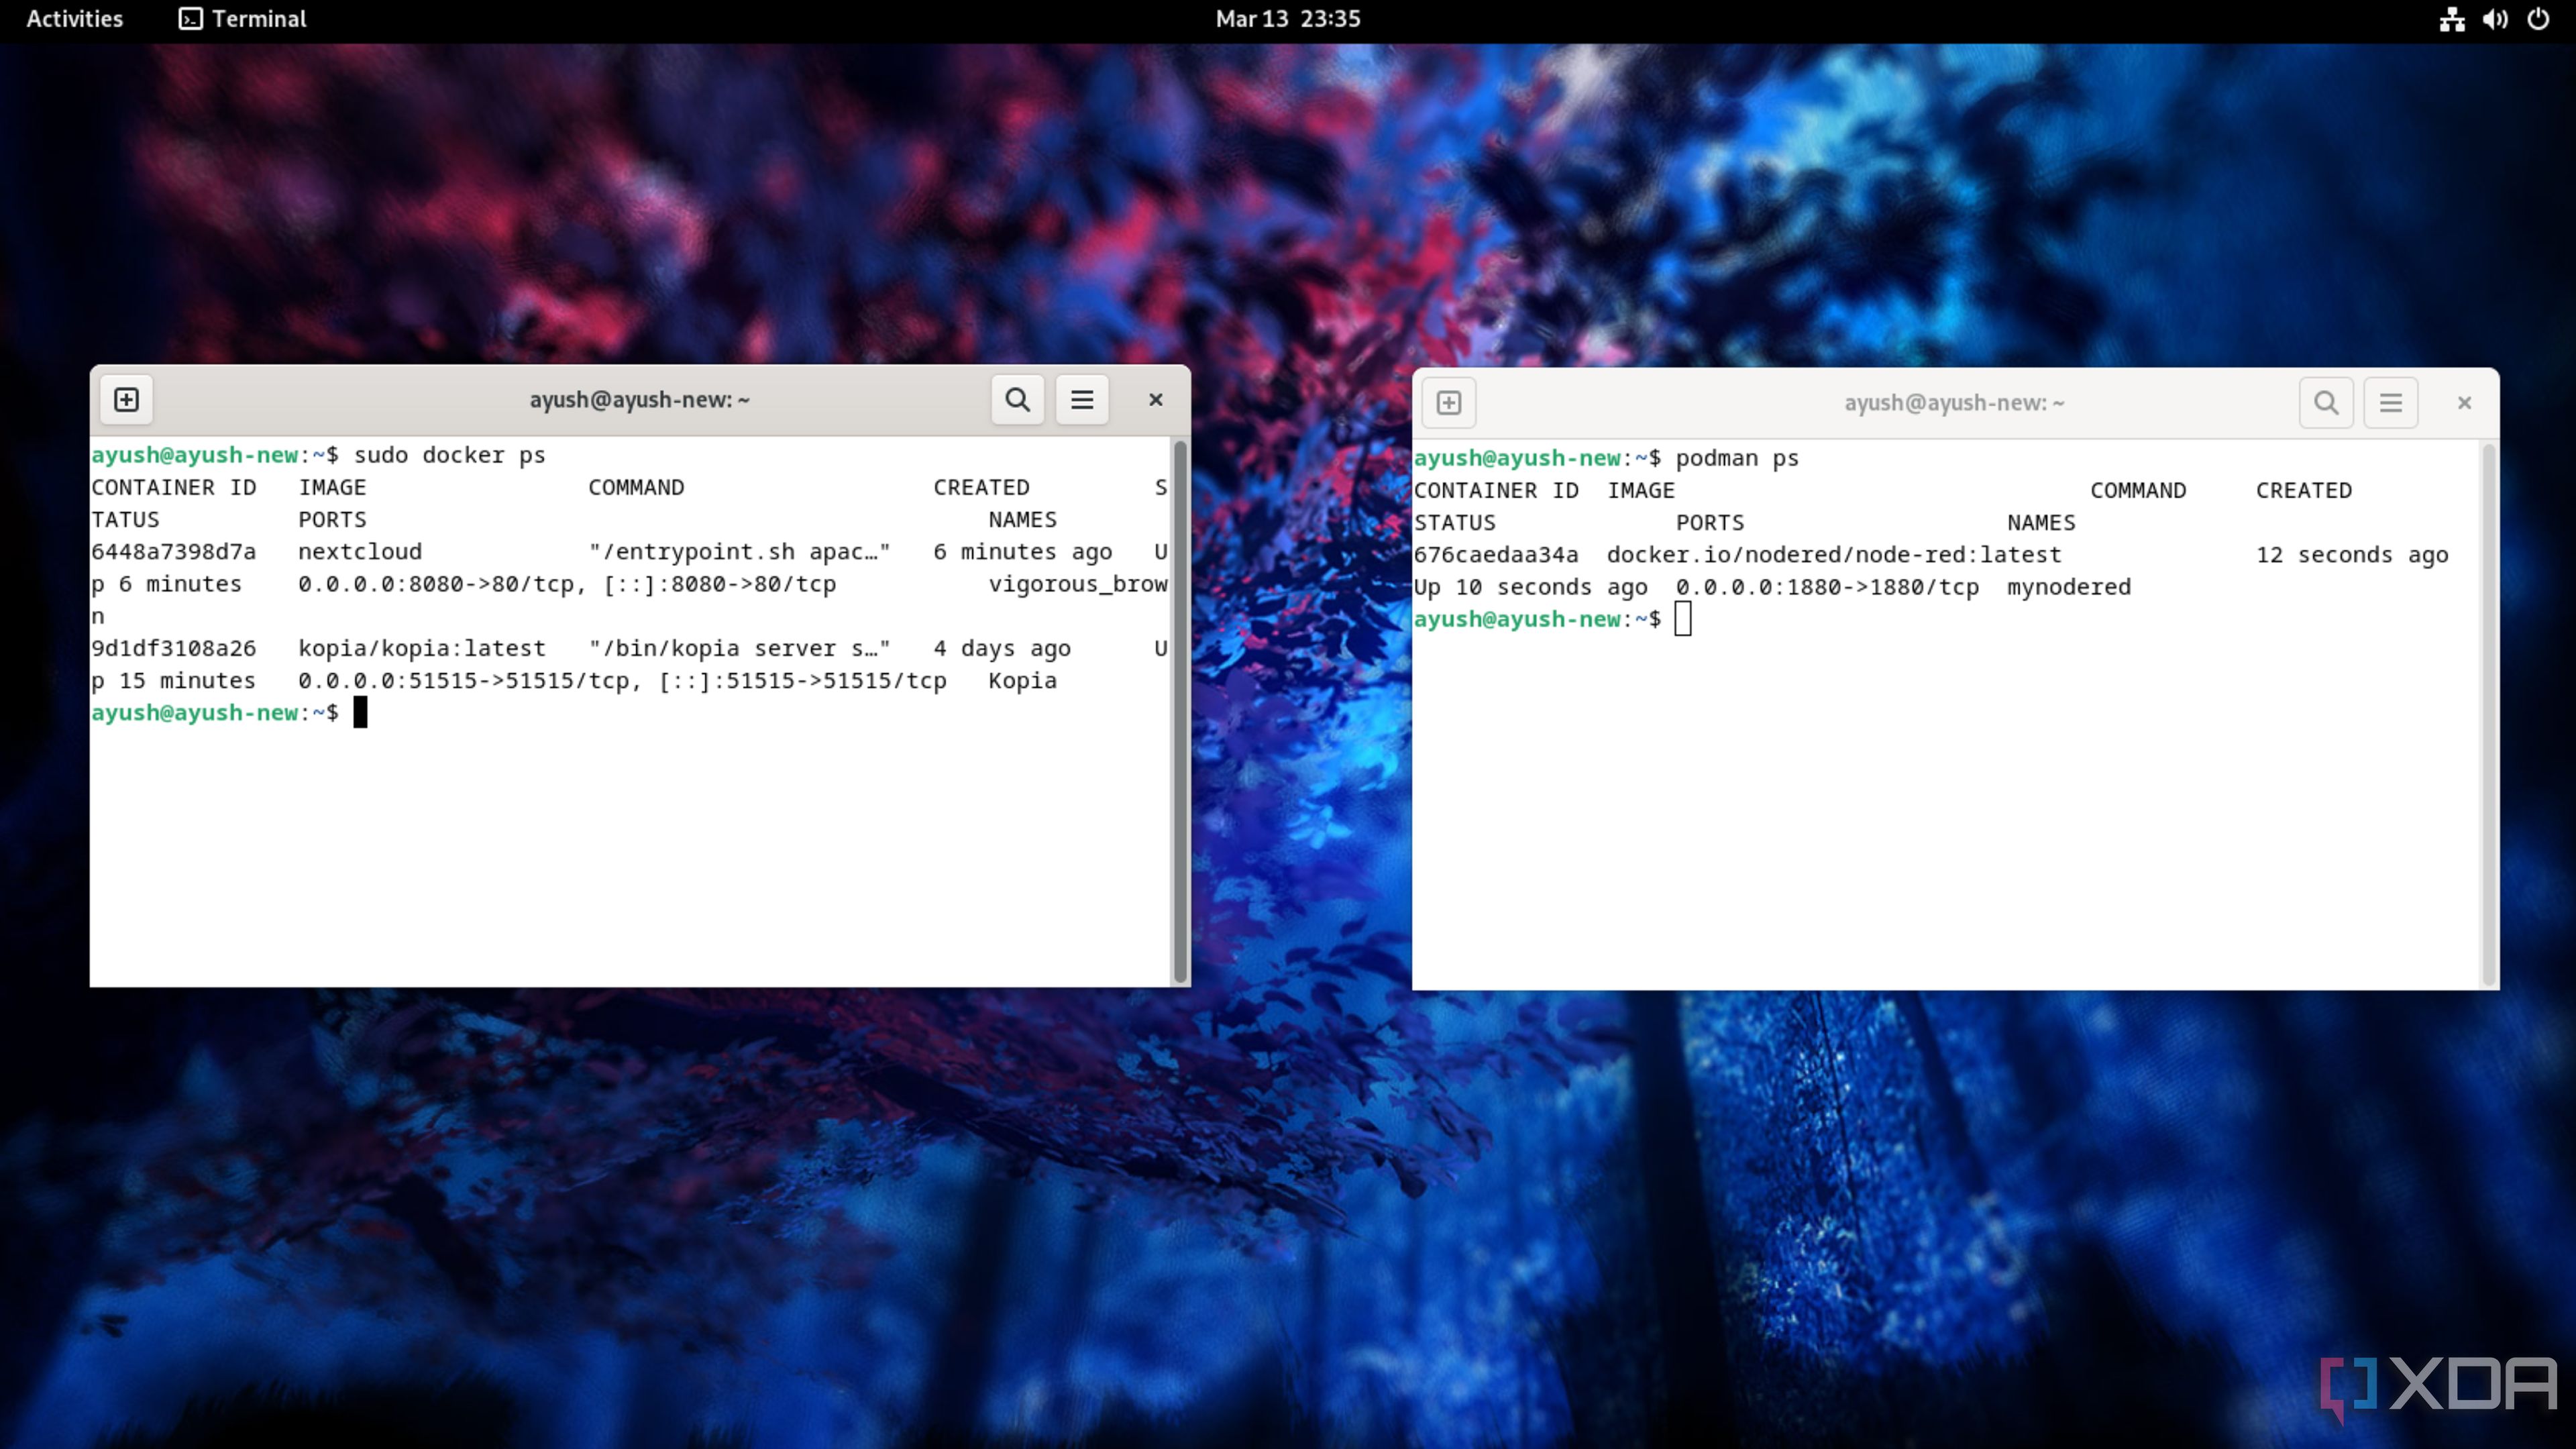2576x1449 pixels.
Task: Click the Terminal application icon in taskbar
Action: 191,19
